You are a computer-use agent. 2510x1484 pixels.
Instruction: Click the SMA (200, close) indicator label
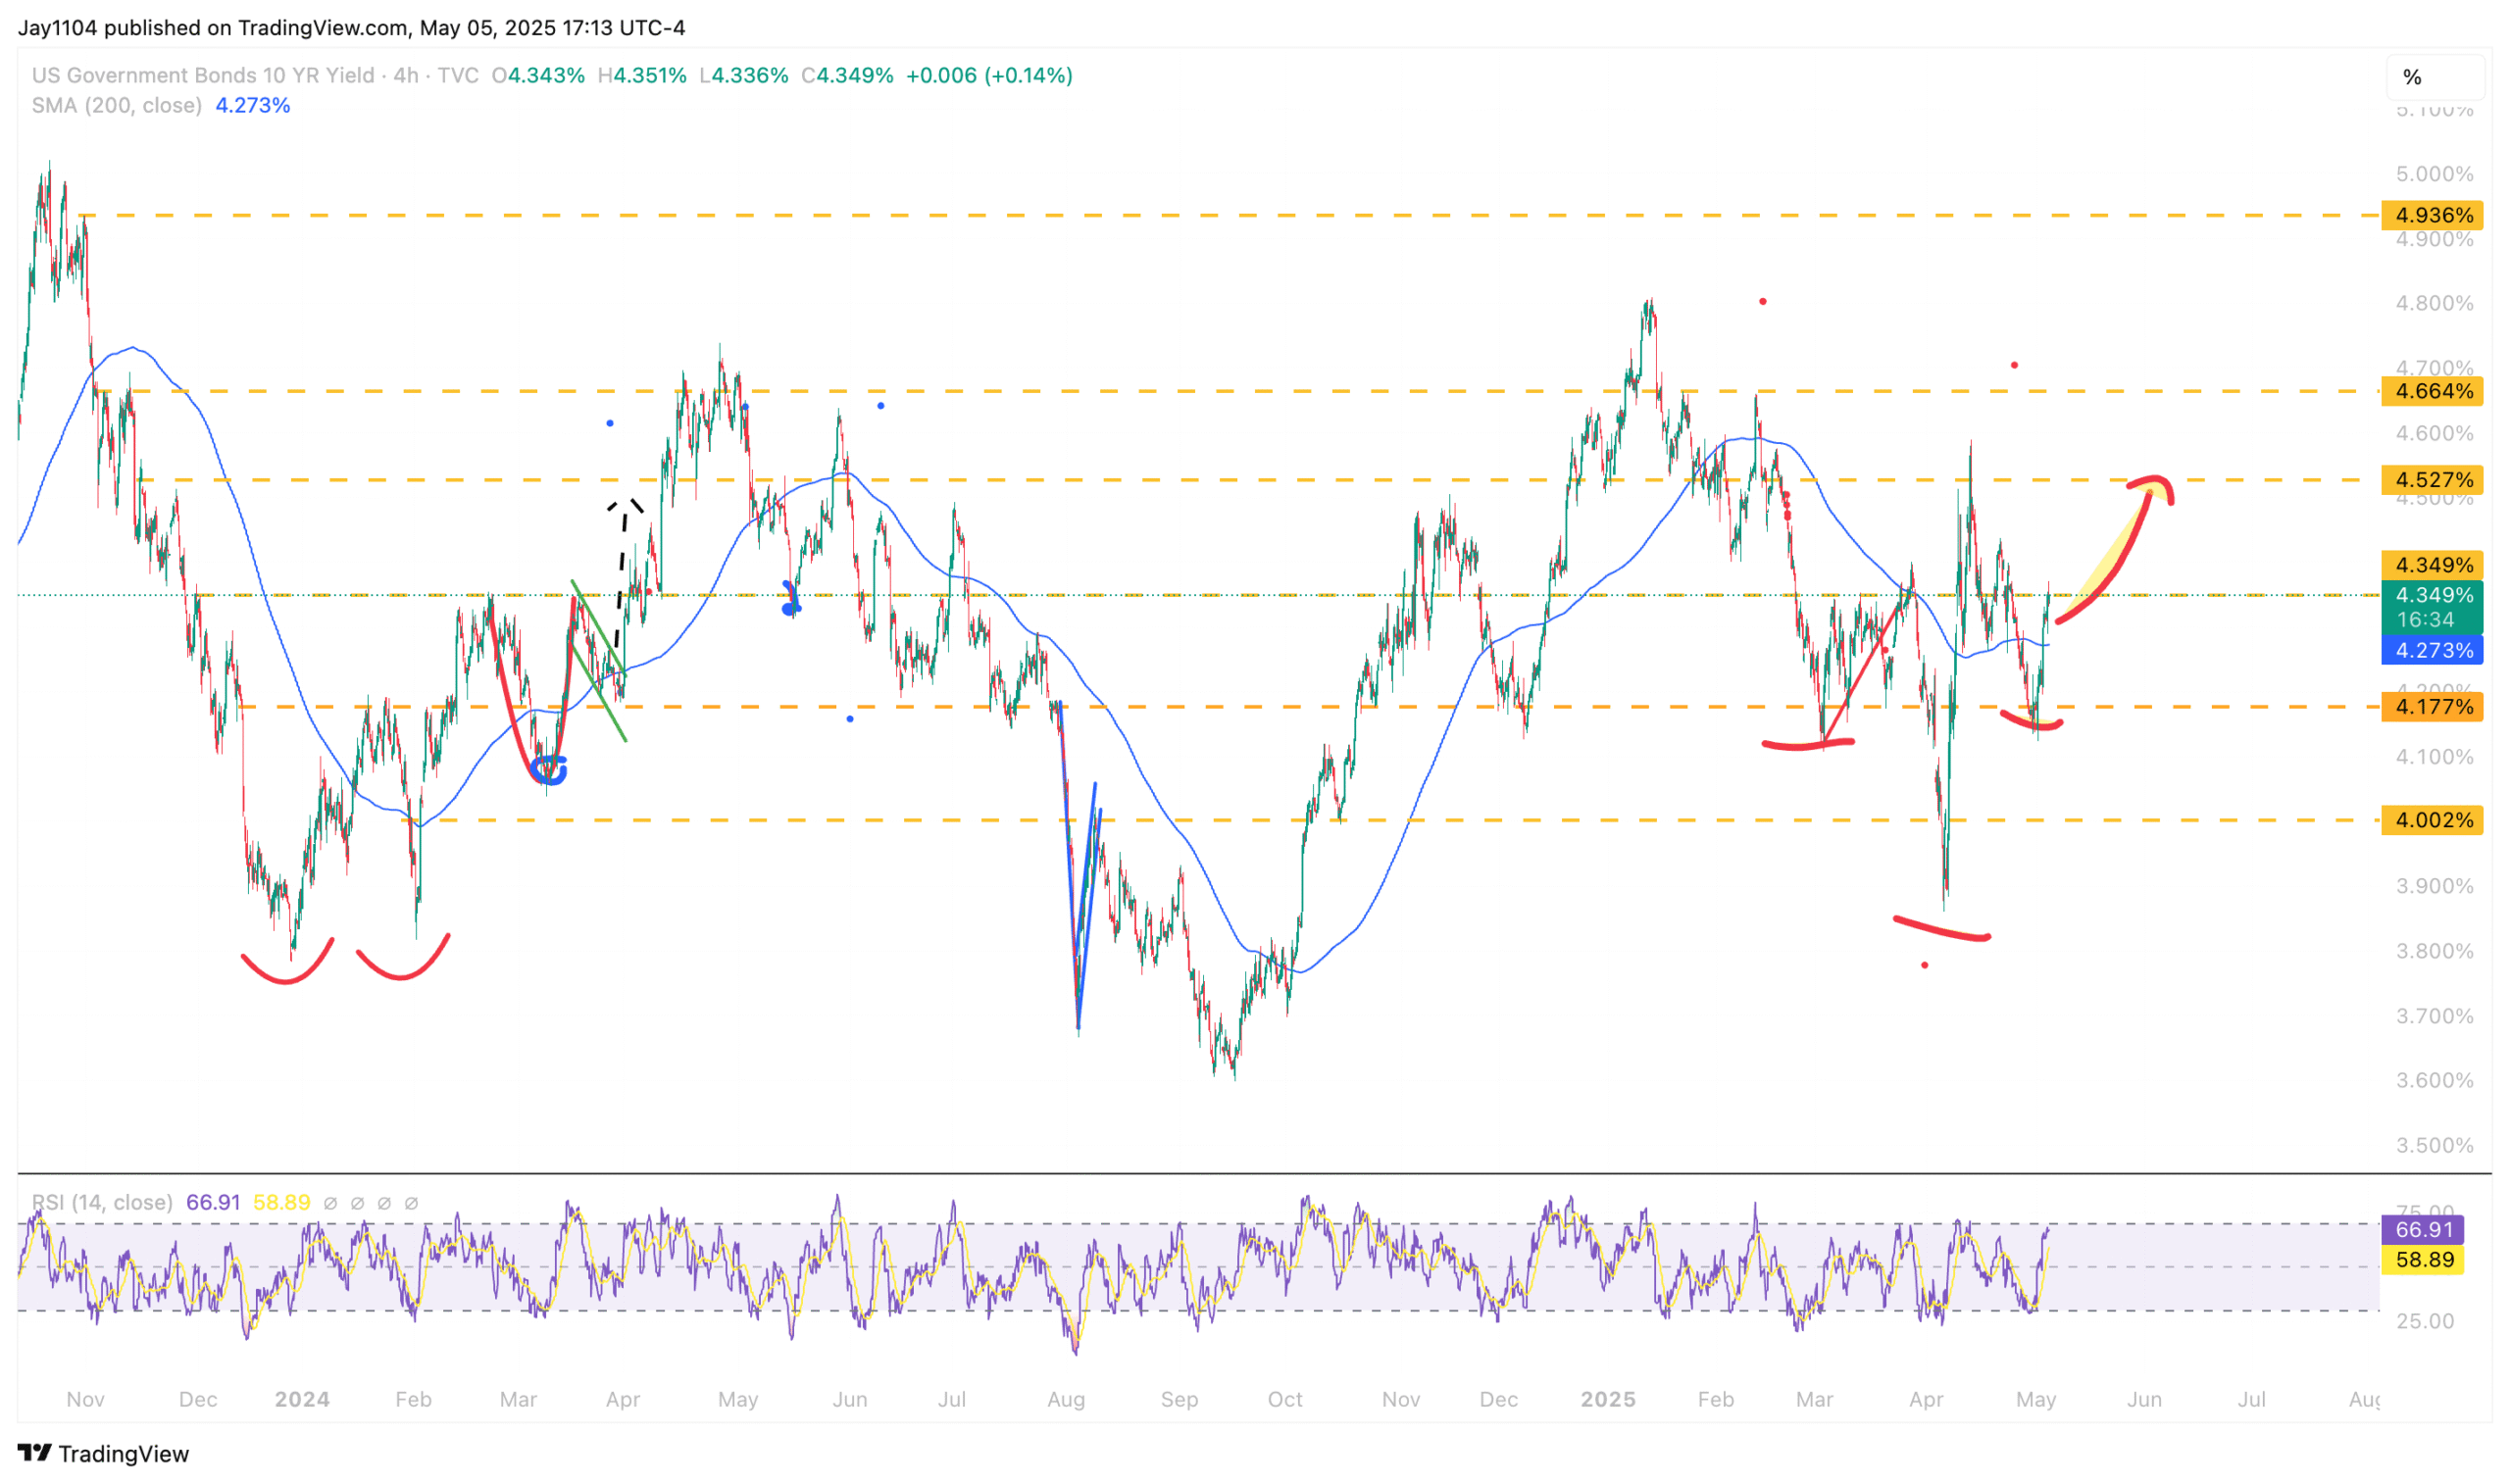[116, 105]
